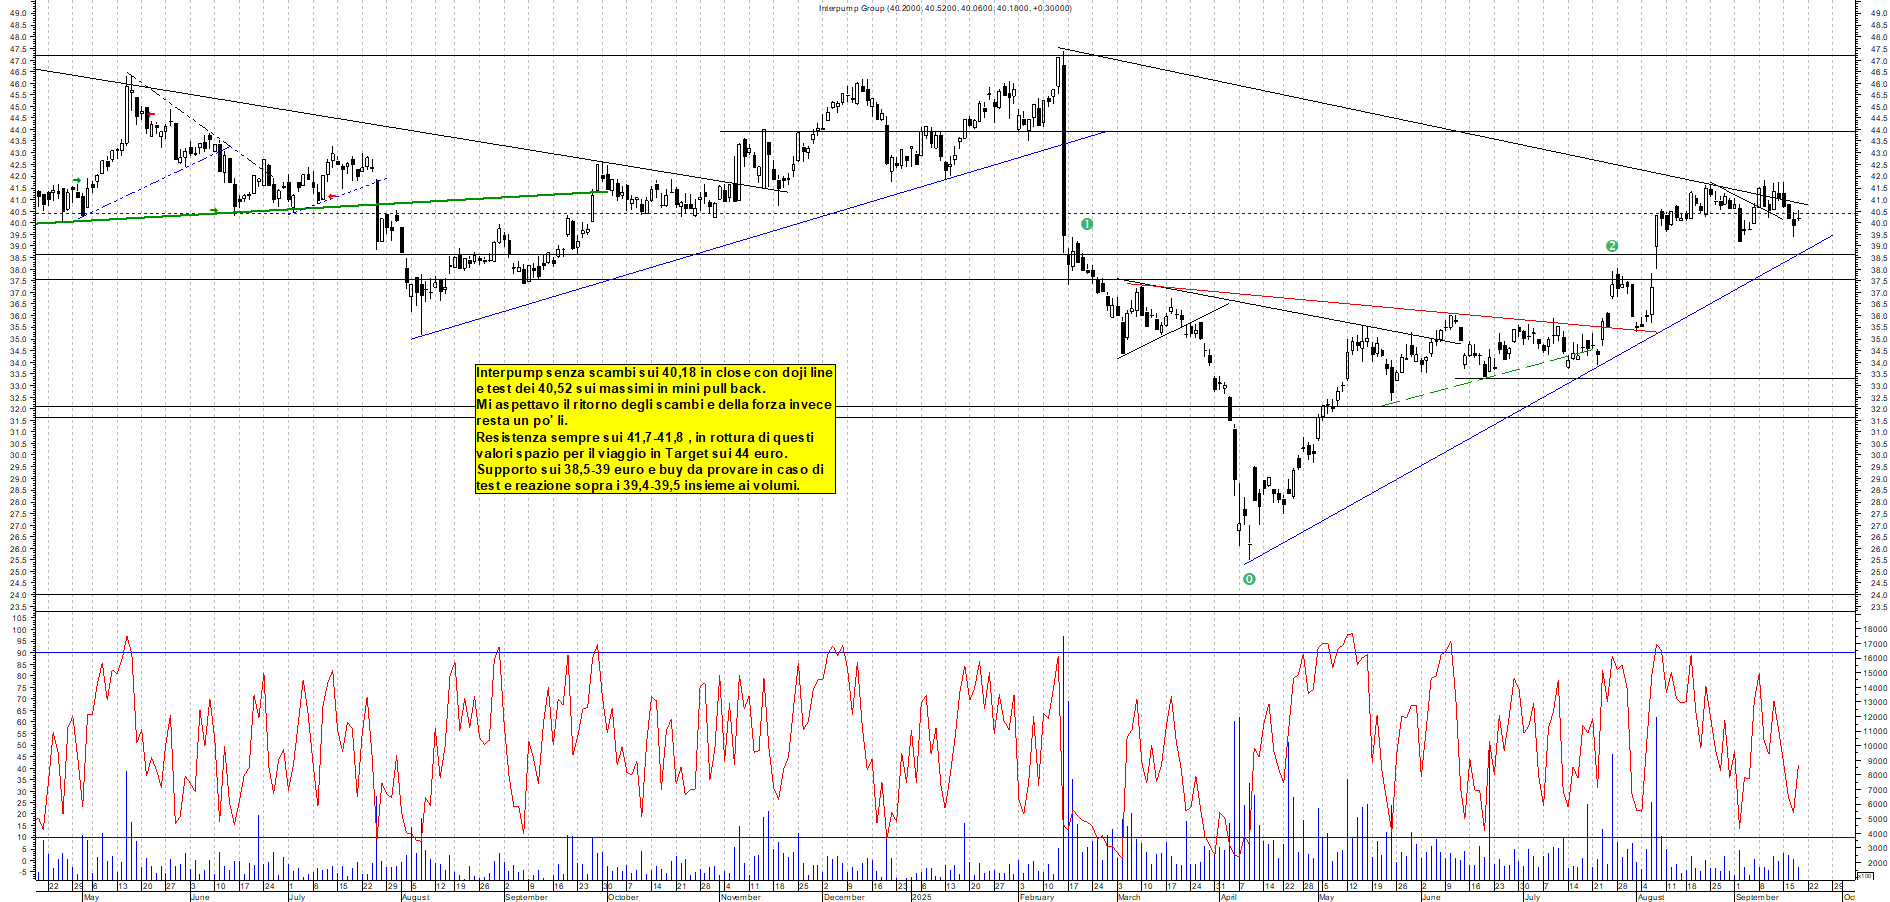Click the 15000 value on the volume axis
Screen dimensions: 1890x902
(x=1875, y=673)
